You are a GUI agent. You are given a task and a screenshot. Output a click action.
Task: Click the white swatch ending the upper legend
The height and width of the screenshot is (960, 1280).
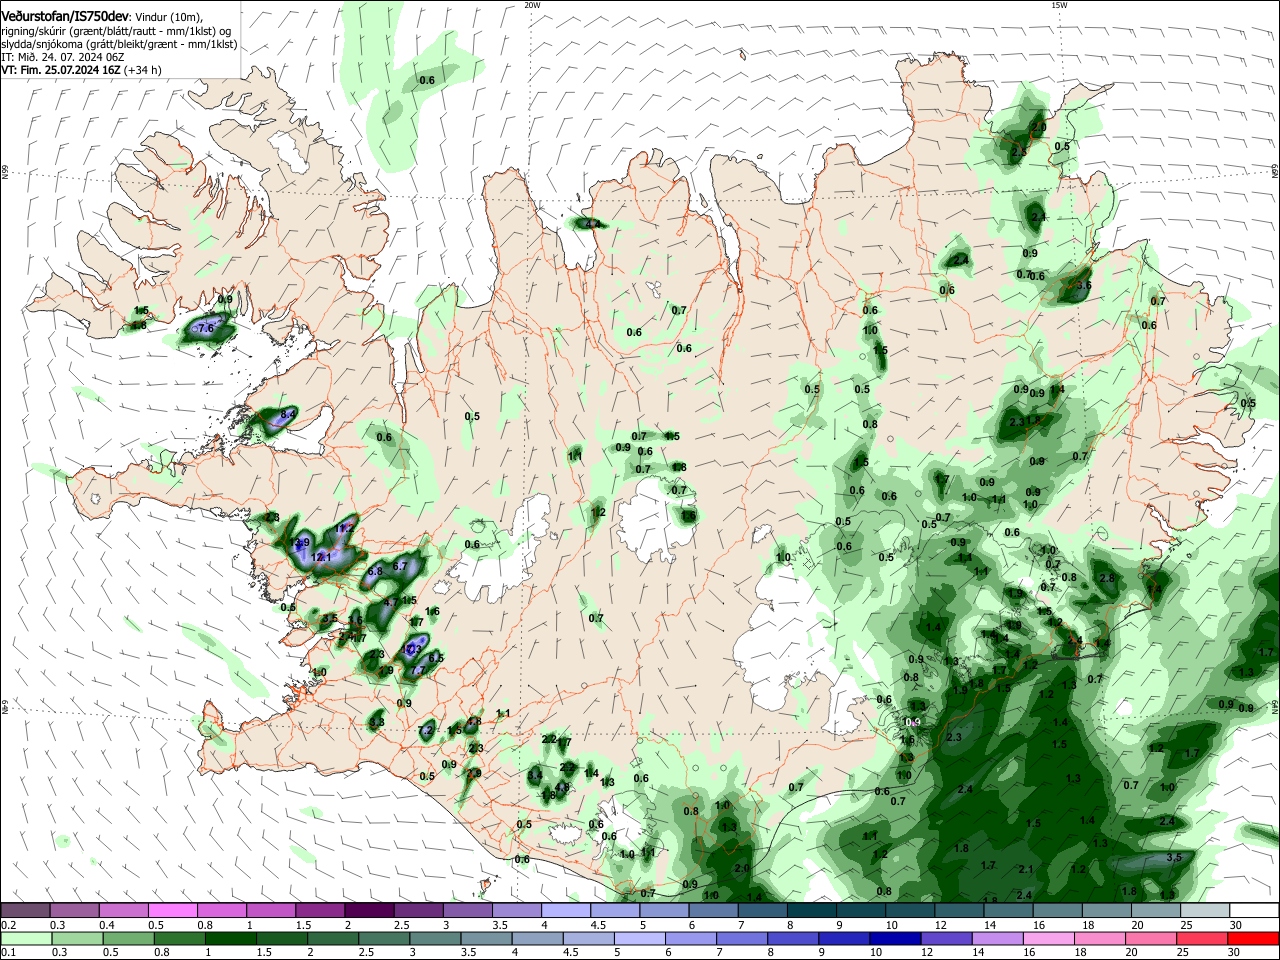point(1254,911)
